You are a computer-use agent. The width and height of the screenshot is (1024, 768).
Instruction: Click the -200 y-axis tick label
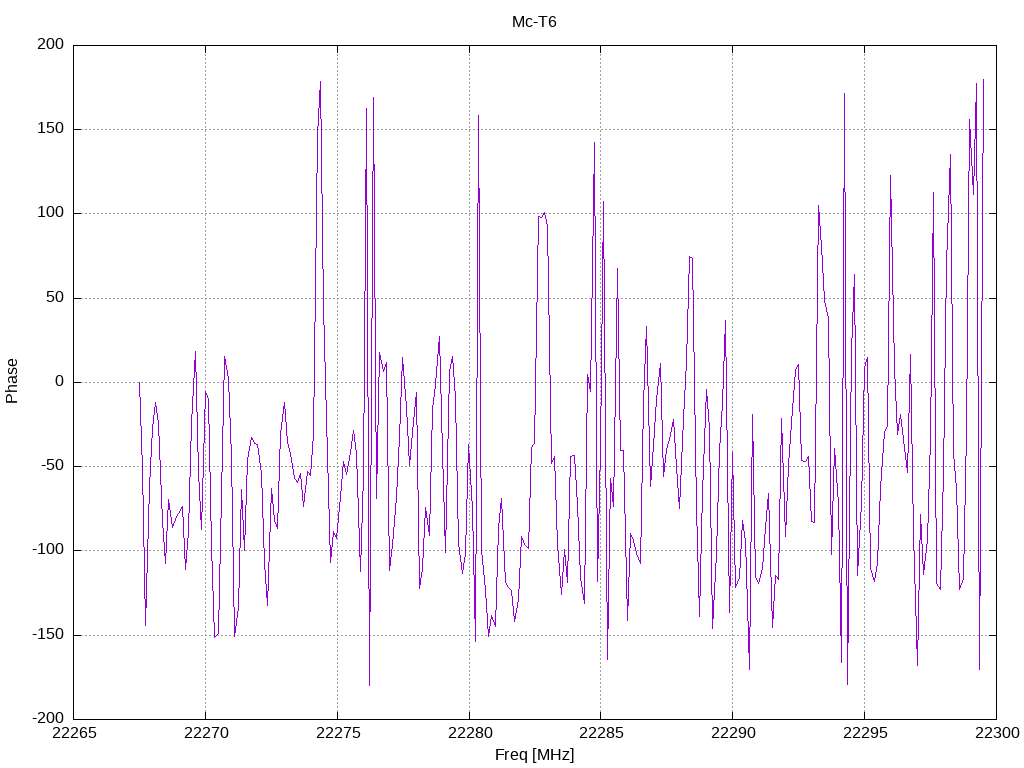tap(48, 718)
